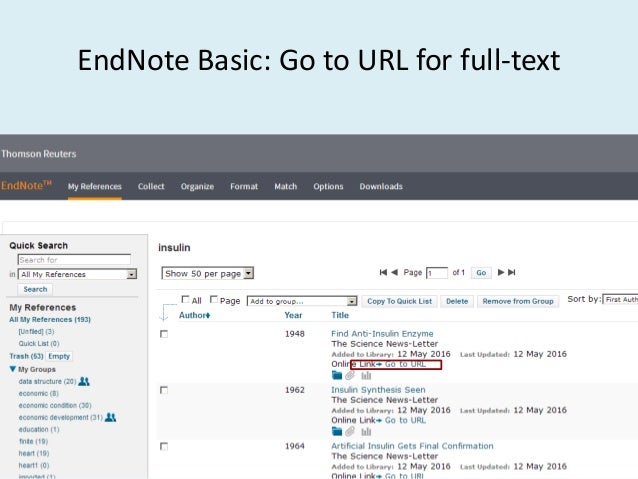Open the [Unfiled] (3) group
Image resolution: width=638 pixels, height=479 pixels.
coord(36,332)
